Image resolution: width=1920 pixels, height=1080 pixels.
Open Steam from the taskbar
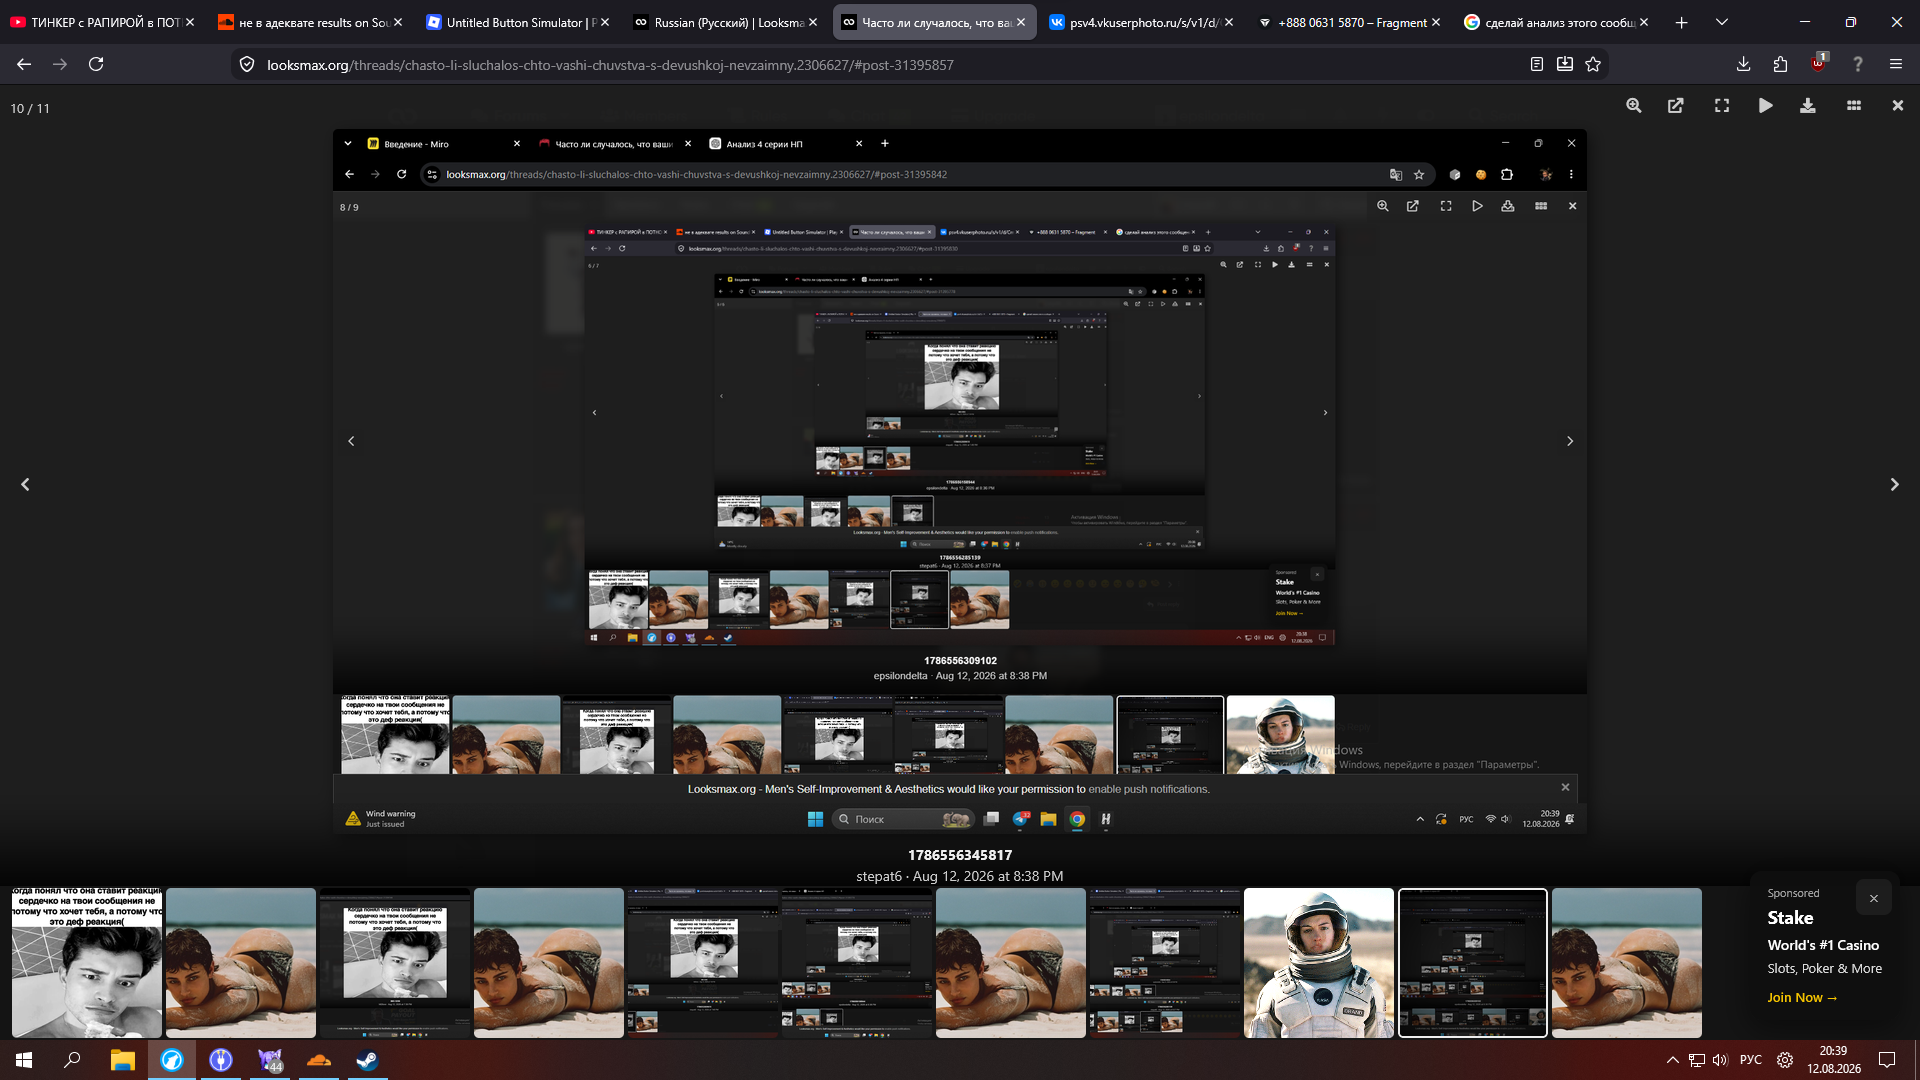click(367, 1060)
